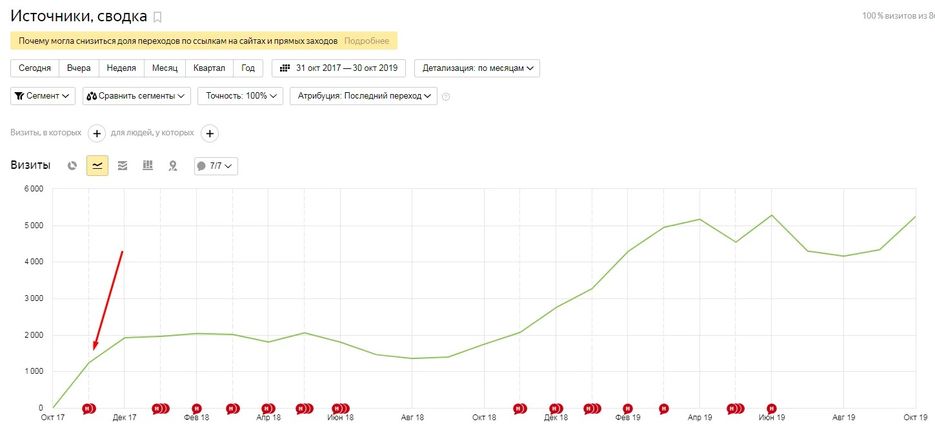Select the Неделя period tab
The height and width of the screenshot is (435, 935).
[121, 68]
